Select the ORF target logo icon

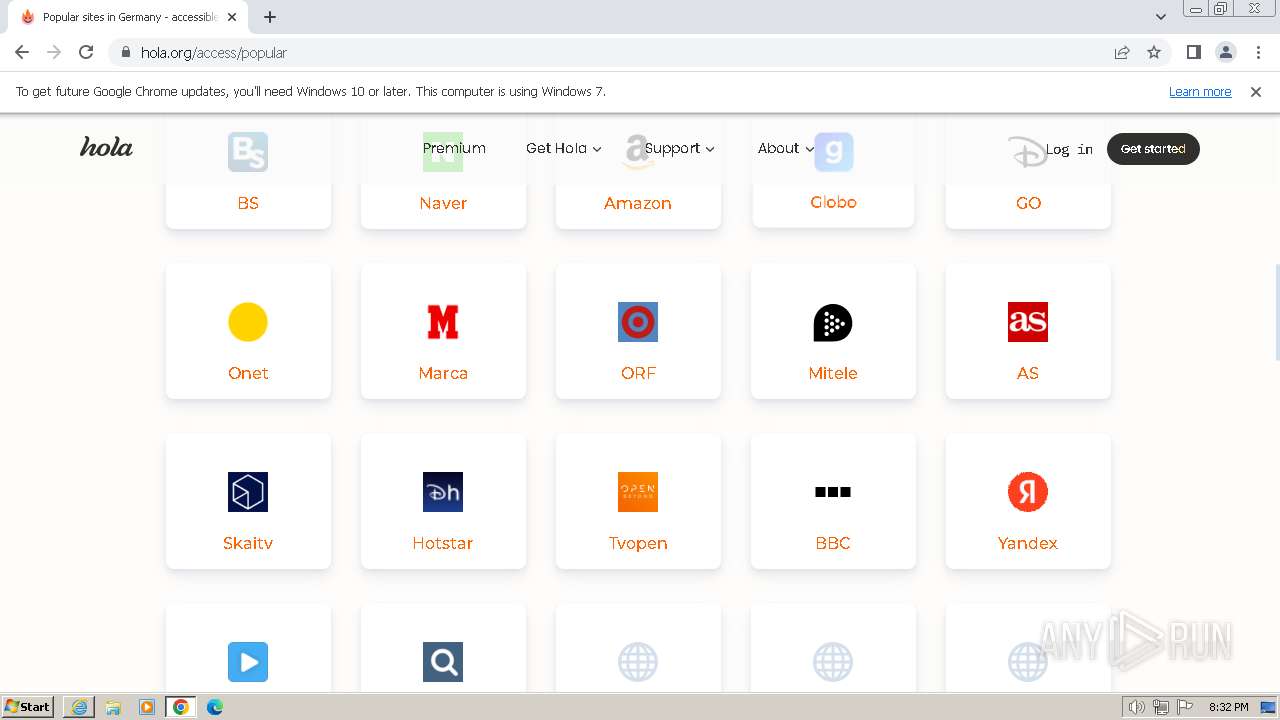click(x=638, y=322)
